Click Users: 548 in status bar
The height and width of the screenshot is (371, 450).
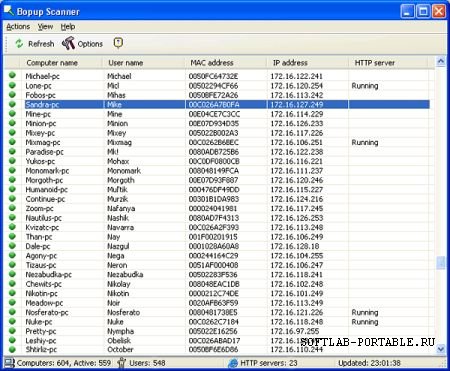tap(147, 363)
